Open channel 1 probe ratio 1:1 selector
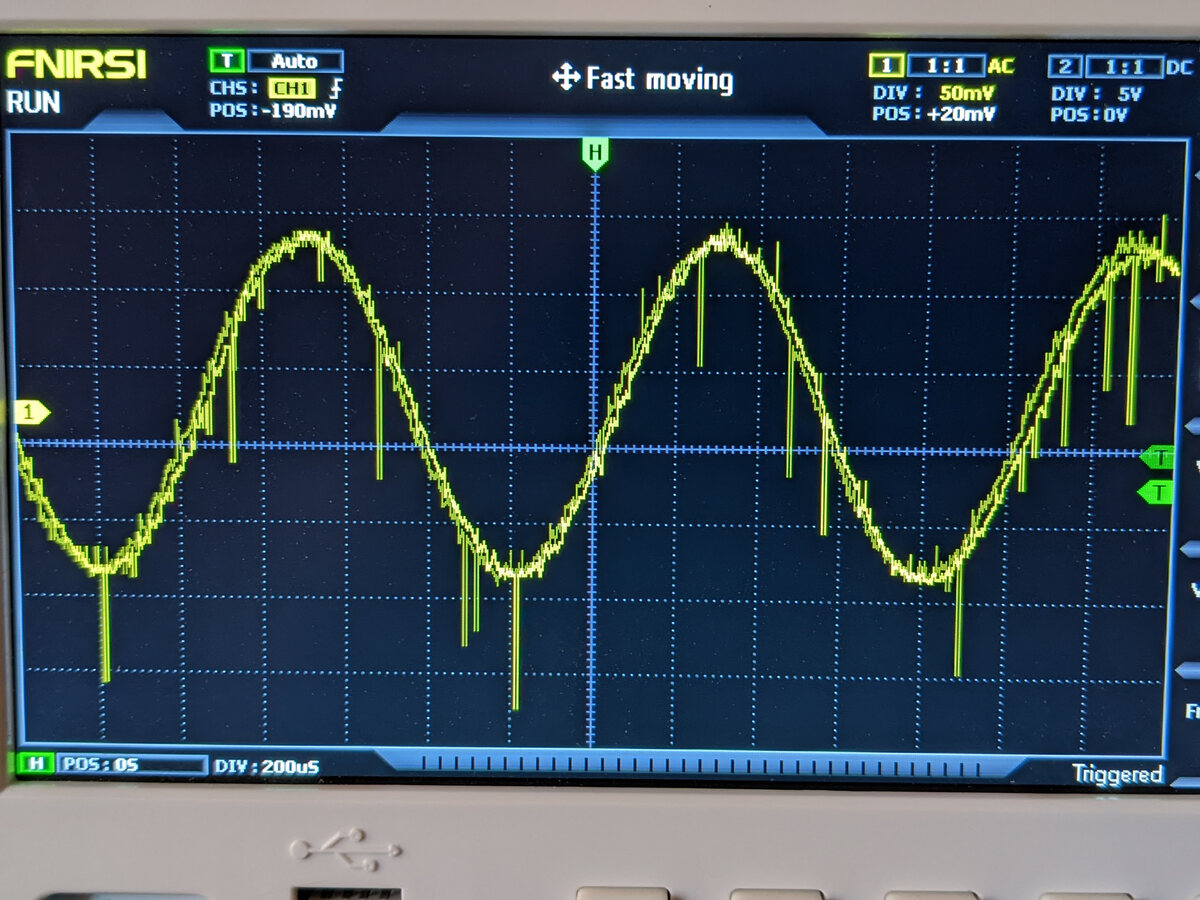The width and height of the screenshot is (1200, 900). point(945,67)
